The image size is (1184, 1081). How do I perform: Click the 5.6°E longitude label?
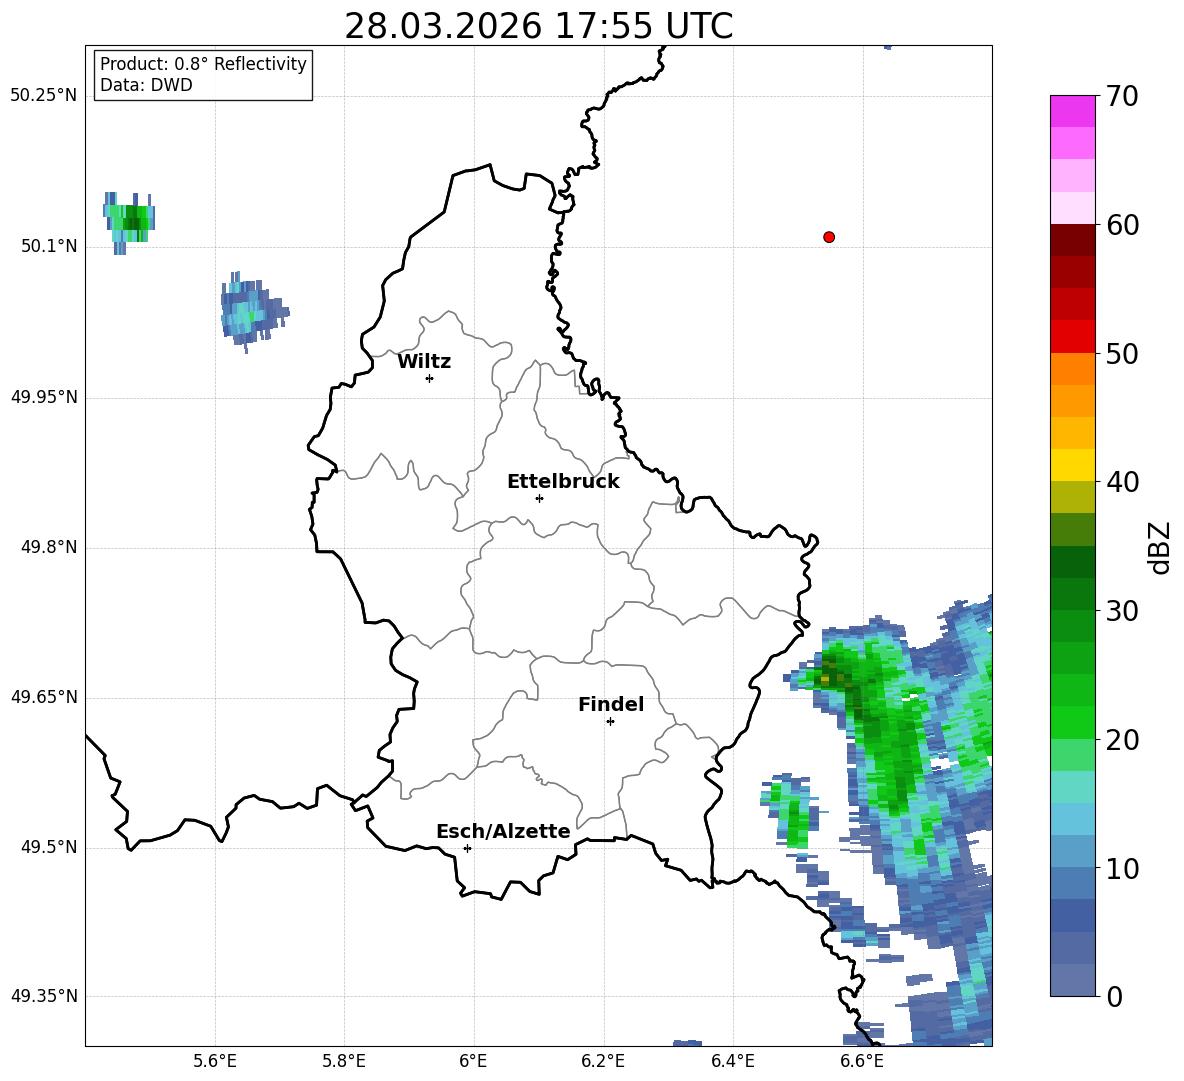(215, 1061)
